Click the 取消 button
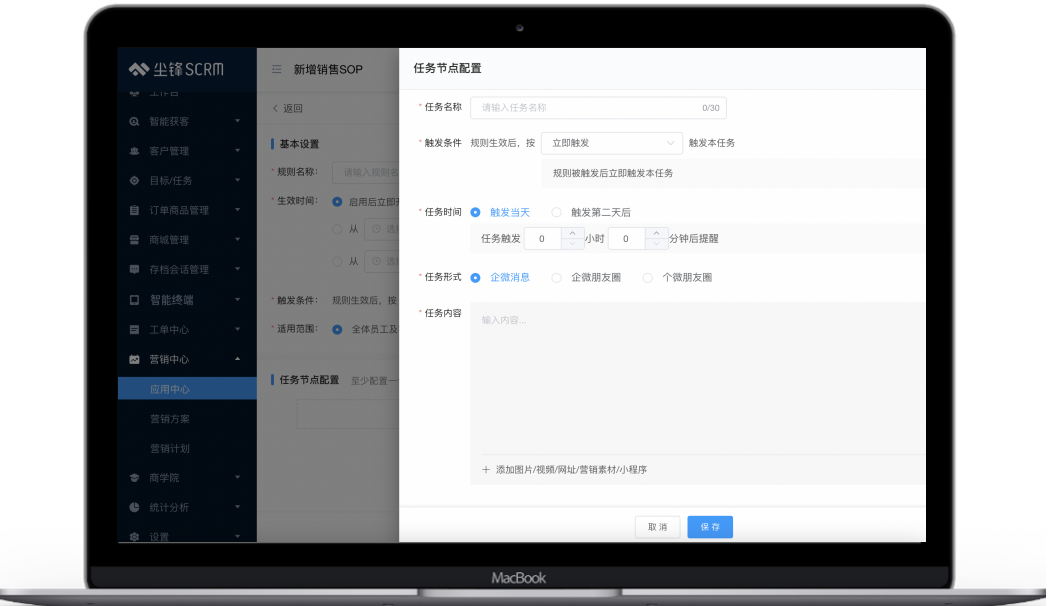The height and width of the screenshot is (606, 1048). point(658,527)
